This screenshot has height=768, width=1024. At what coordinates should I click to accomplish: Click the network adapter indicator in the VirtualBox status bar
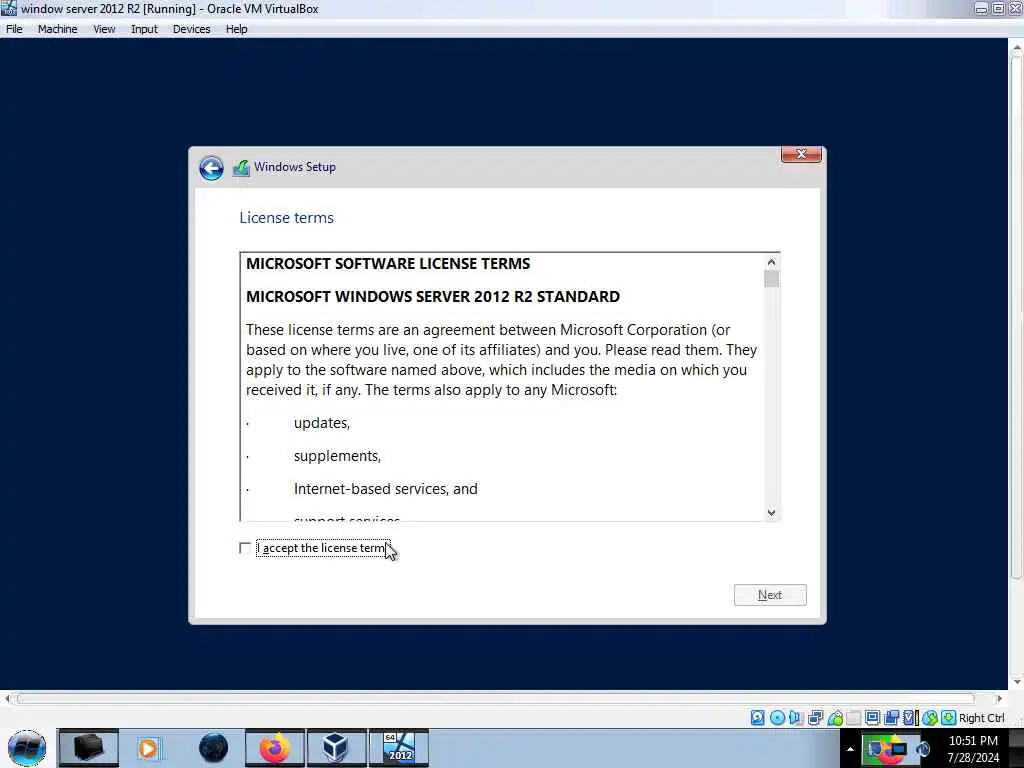pos(815,718)
